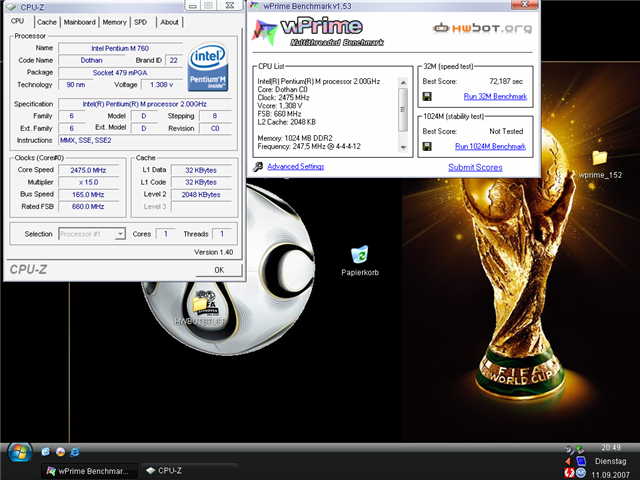Click the save icon for 1024M score
Viewport: 640px width, 480px height.
(x=427, y=146)
